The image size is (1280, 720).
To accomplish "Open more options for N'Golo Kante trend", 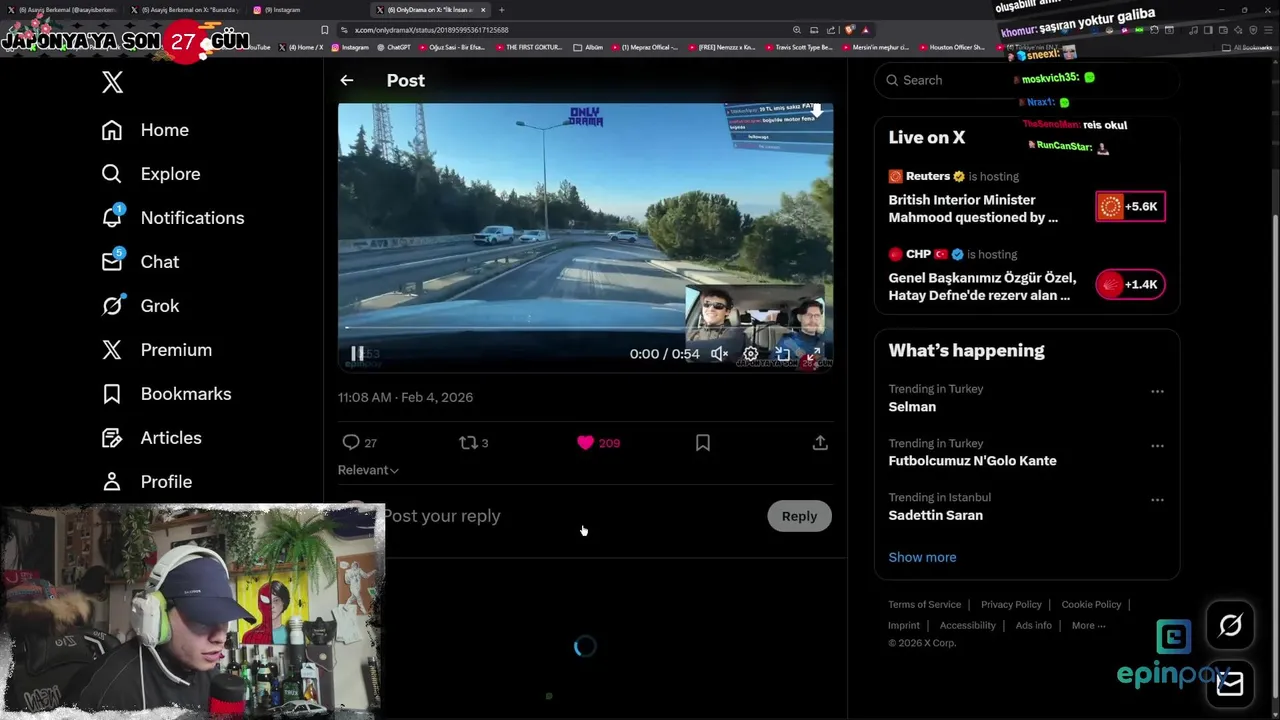I will point(1157,446).
